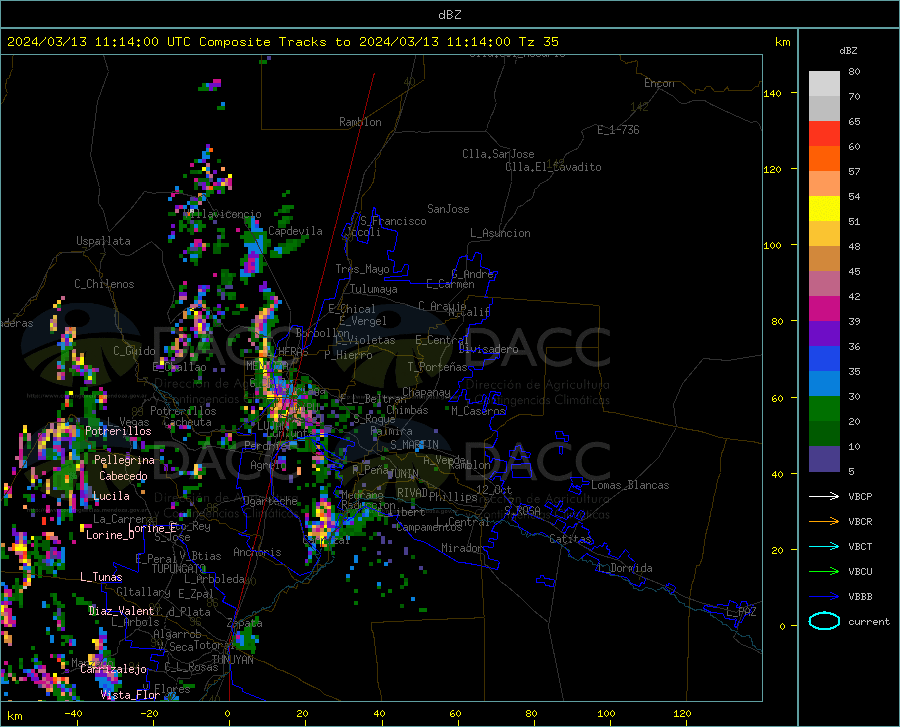Select the orange swatch between 60 and 57 dBZ
Viewport: 900px width, 727px height.
point(824,159)
